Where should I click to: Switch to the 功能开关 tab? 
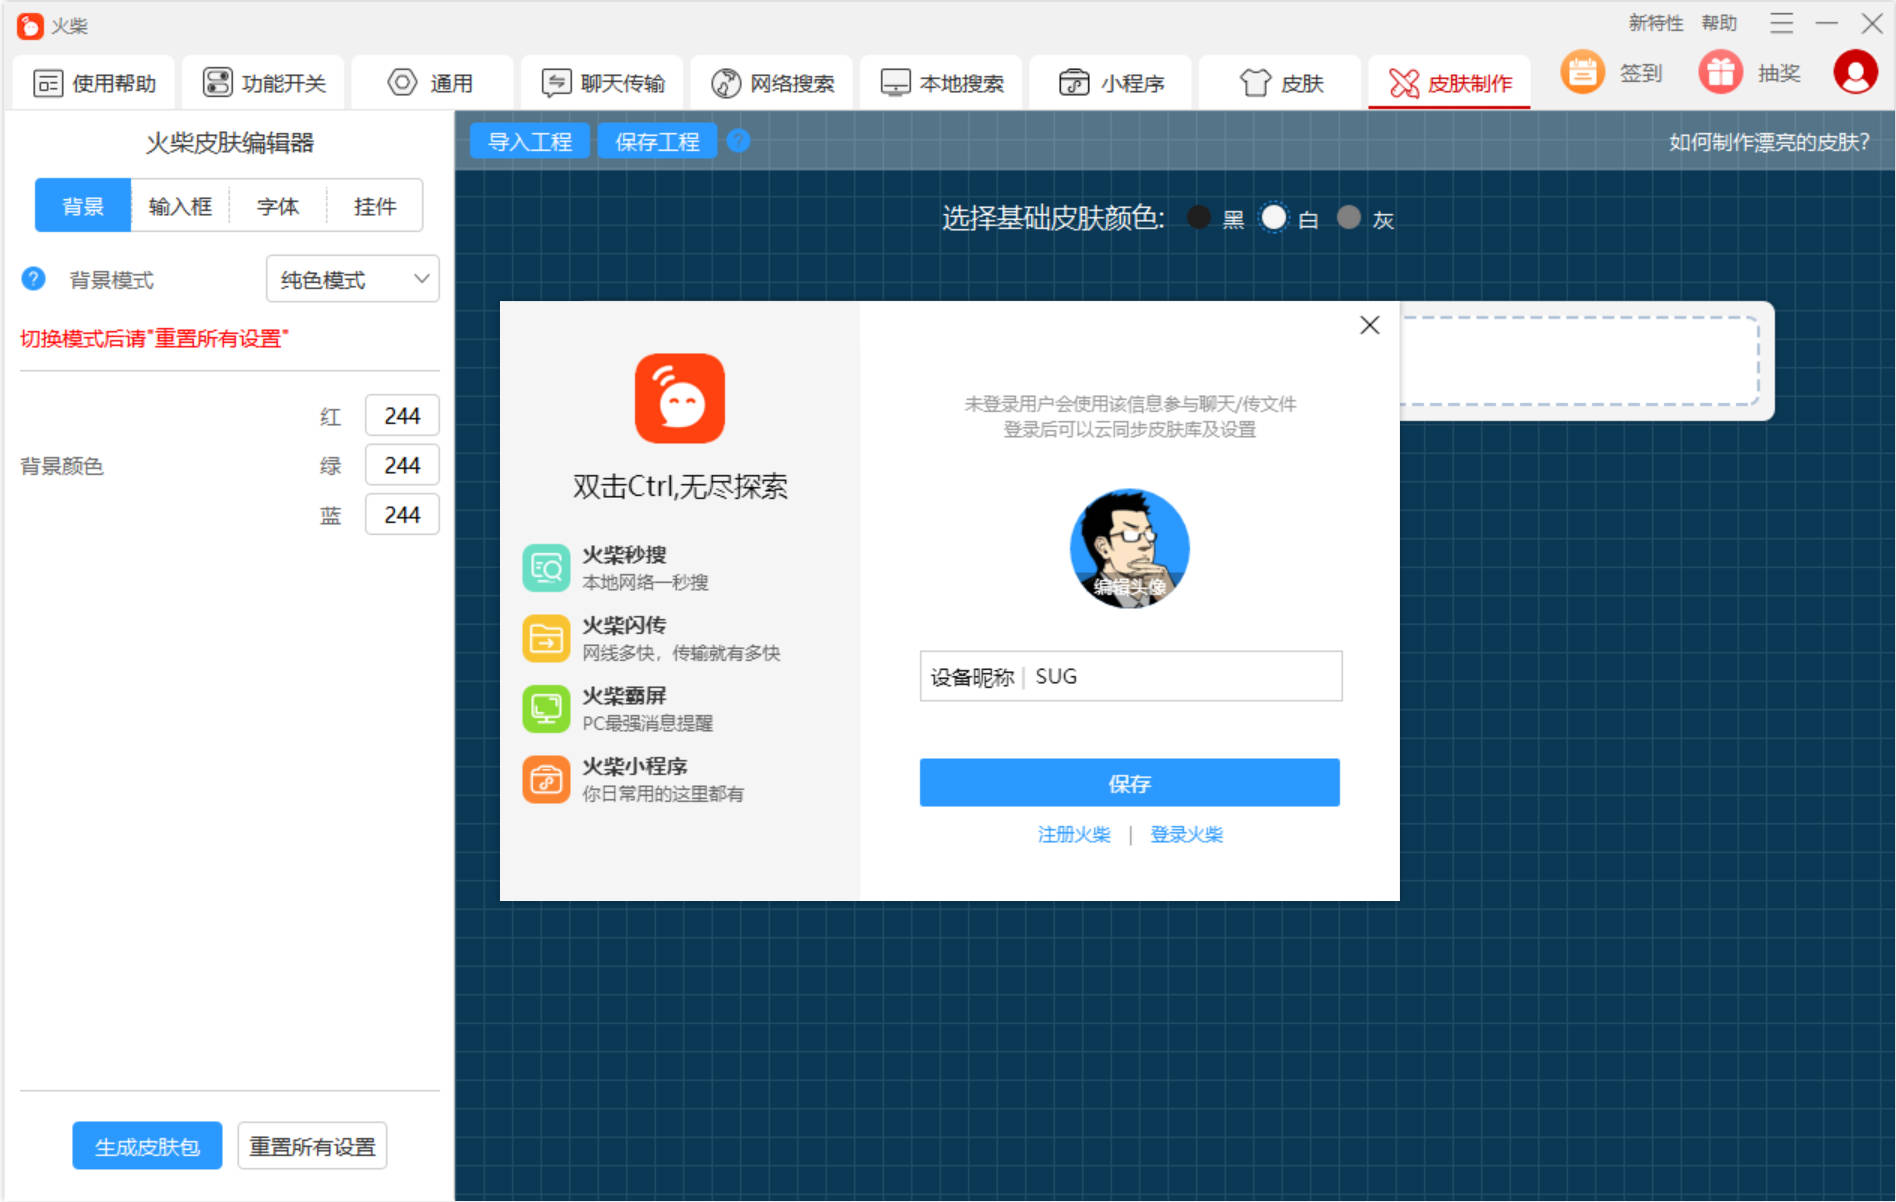(x=264, y=83)
